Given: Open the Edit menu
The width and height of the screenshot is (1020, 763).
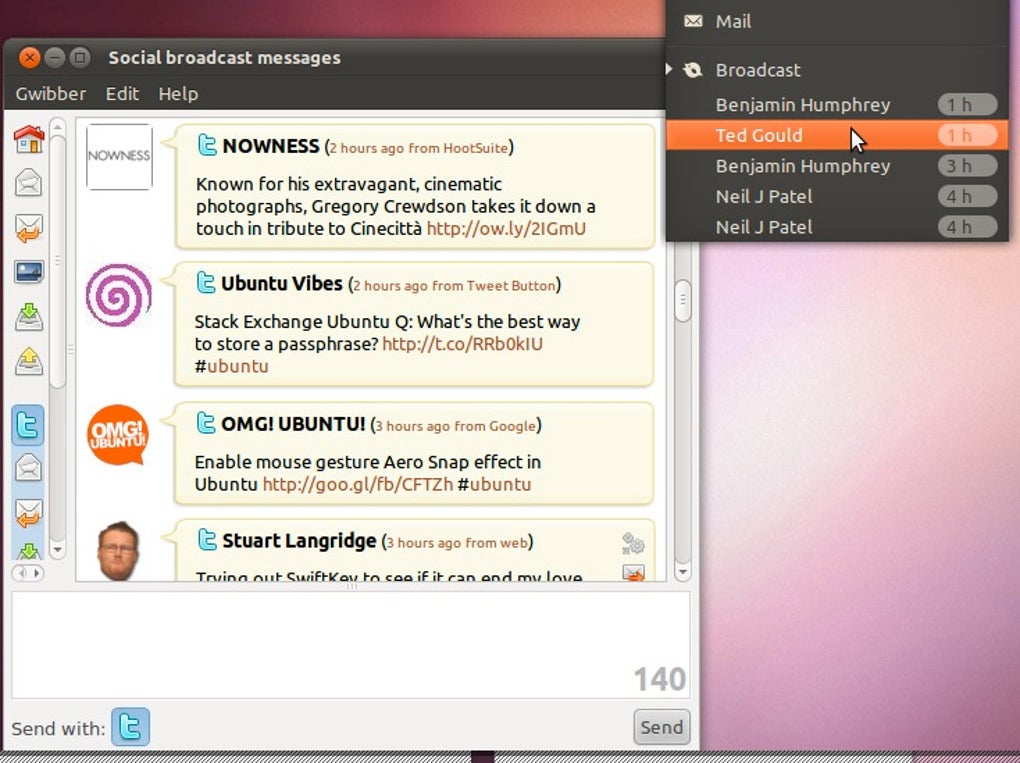Looking at the screenshot, I should (x=122, y=94).
